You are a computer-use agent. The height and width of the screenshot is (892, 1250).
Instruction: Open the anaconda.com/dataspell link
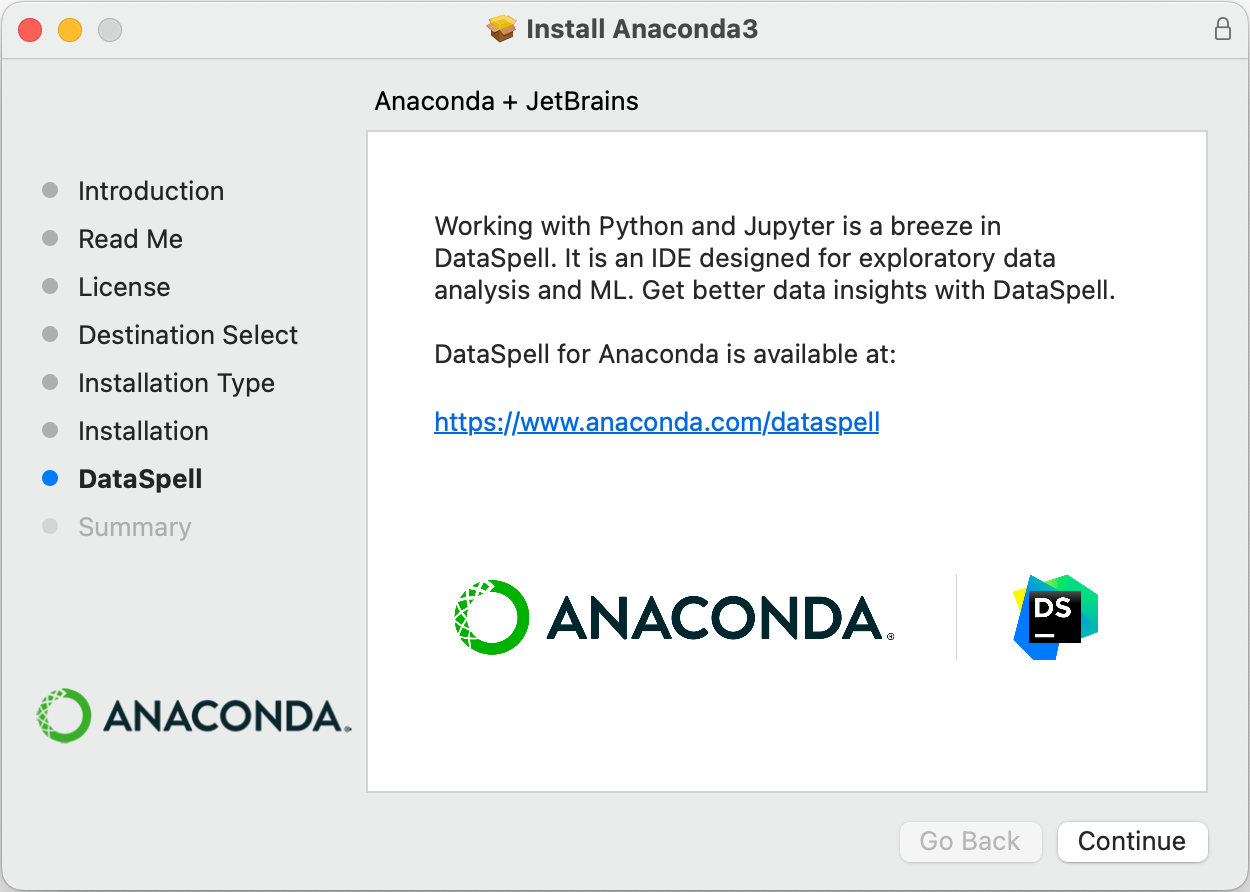[657, 422]
